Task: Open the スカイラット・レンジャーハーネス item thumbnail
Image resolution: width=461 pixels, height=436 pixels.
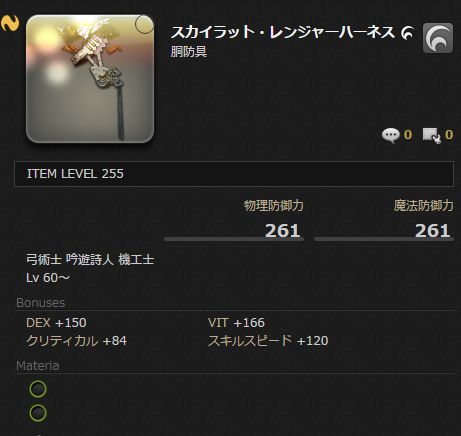Action: (90, 79)
